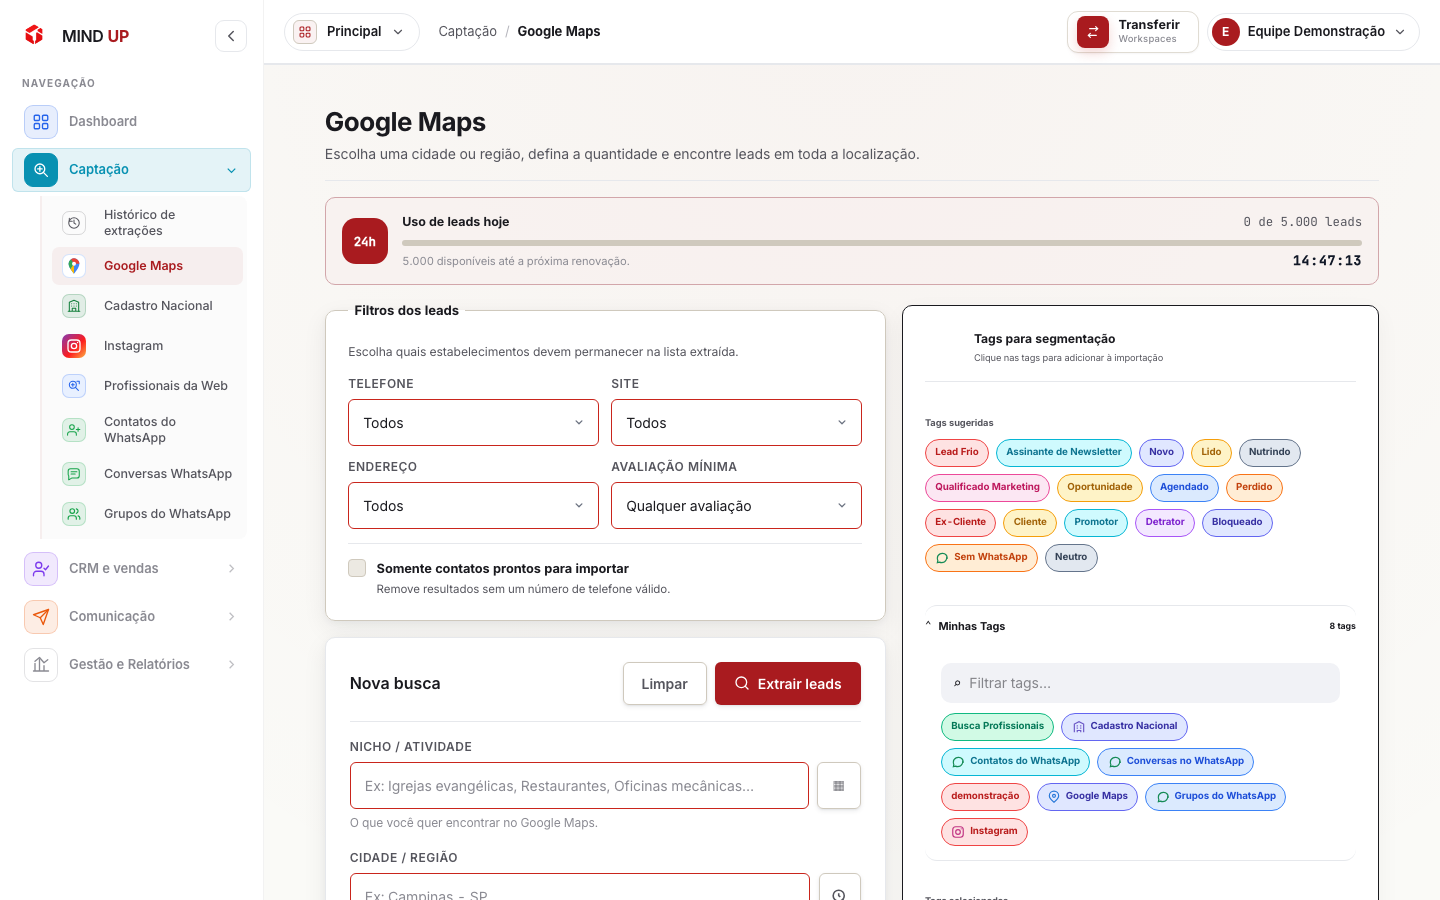Collapse the Minhas Tags section
1440x900 pixels.
click(1140, 626)
